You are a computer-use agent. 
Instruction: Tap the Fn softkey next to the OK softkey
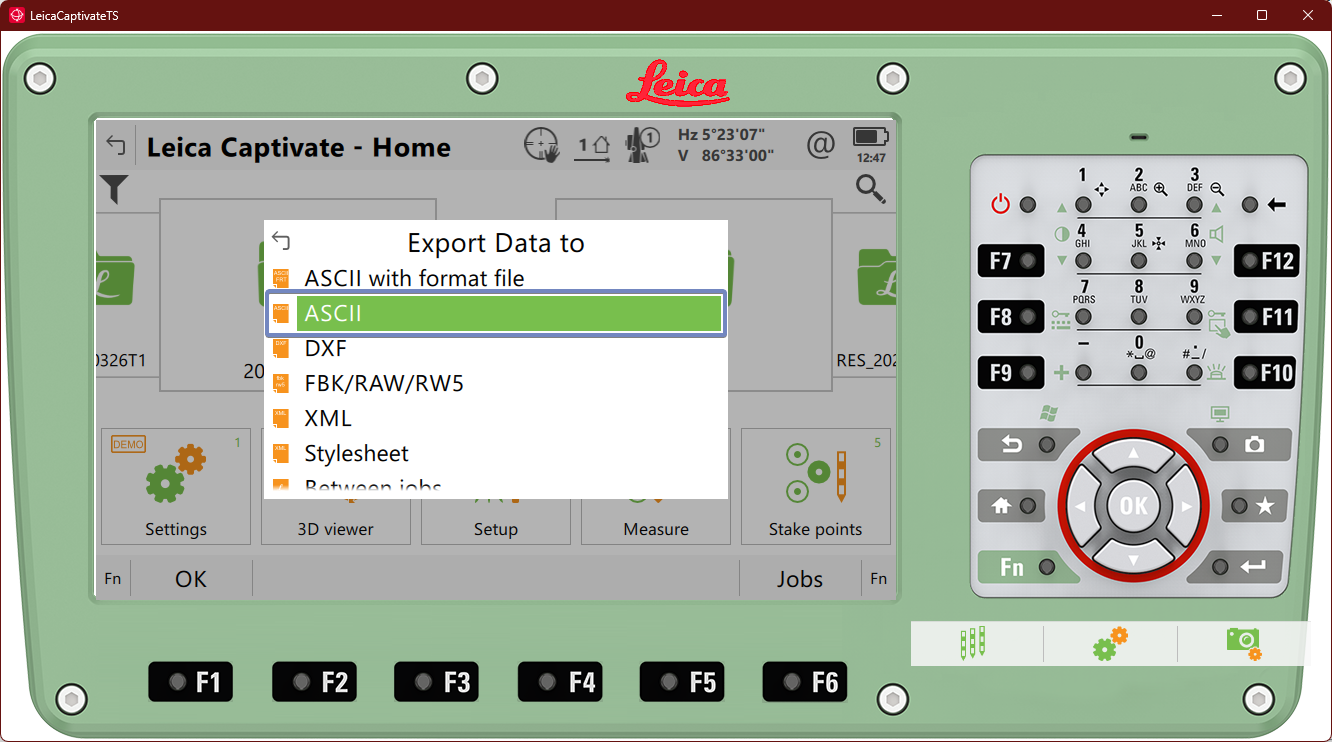(113, 579)
